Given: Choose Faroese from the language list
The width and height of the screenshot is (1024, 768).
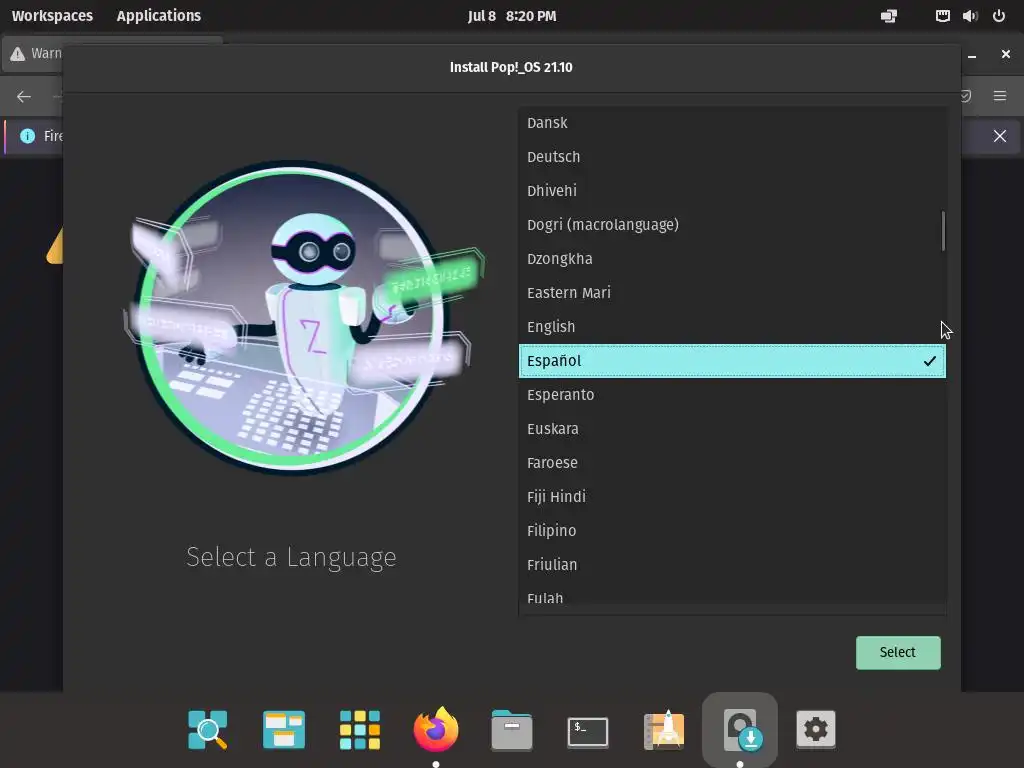Looking at the screenshot, I should [x=732, y=462].
